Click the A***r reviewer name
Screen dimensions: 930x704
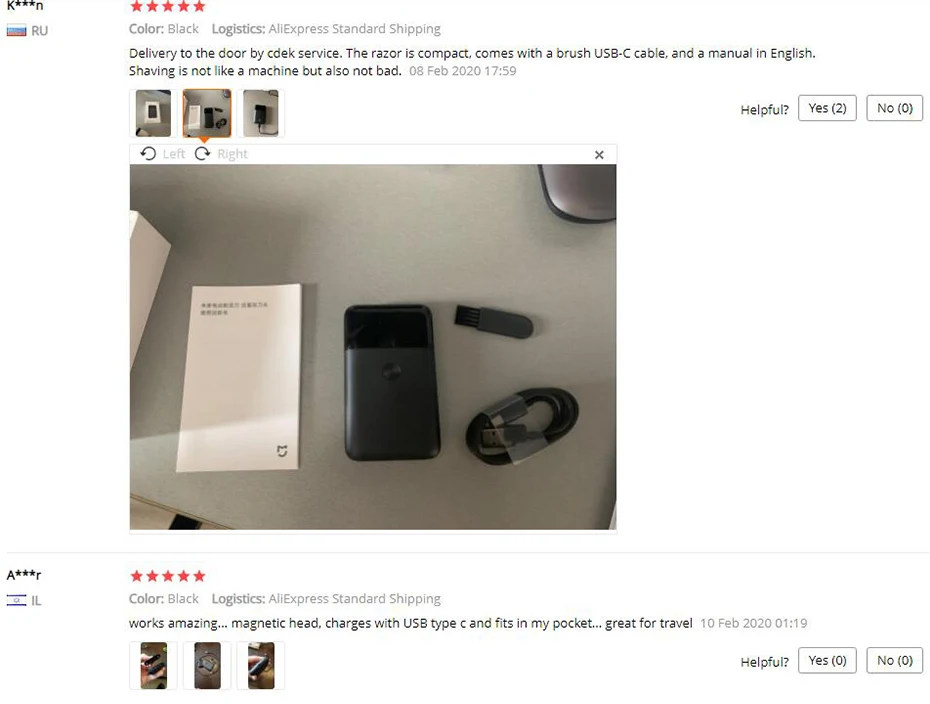click(24, 575)
